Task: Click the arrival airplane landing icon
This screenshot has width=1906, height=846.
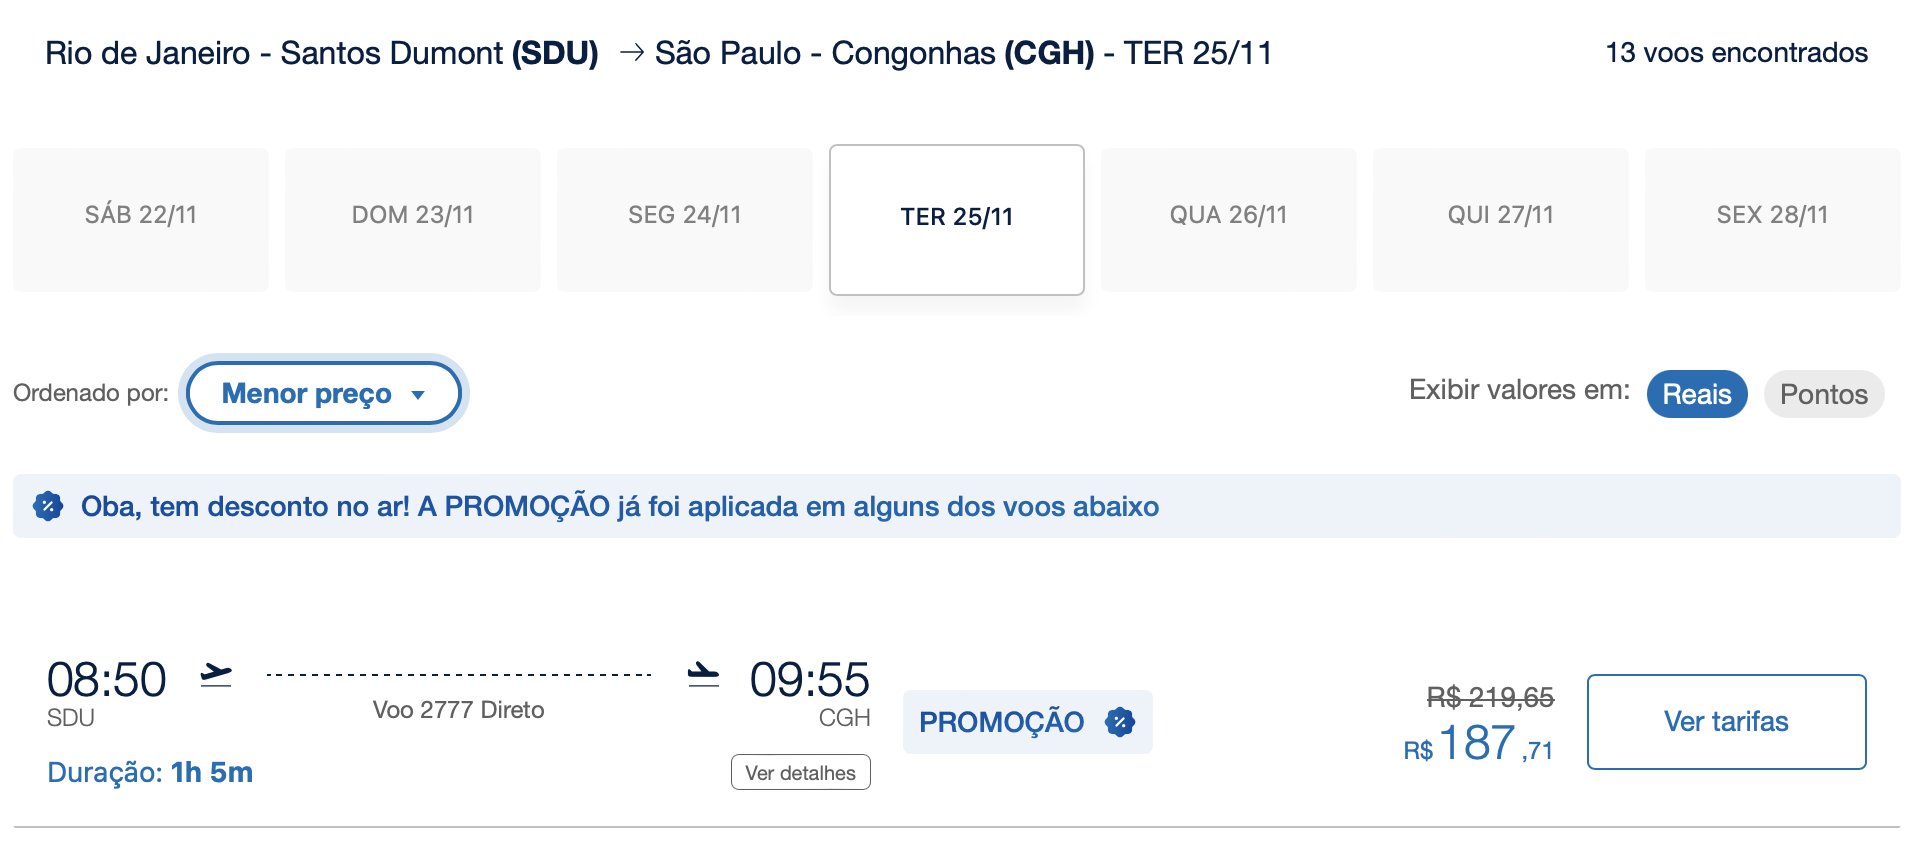Action: 703,675
